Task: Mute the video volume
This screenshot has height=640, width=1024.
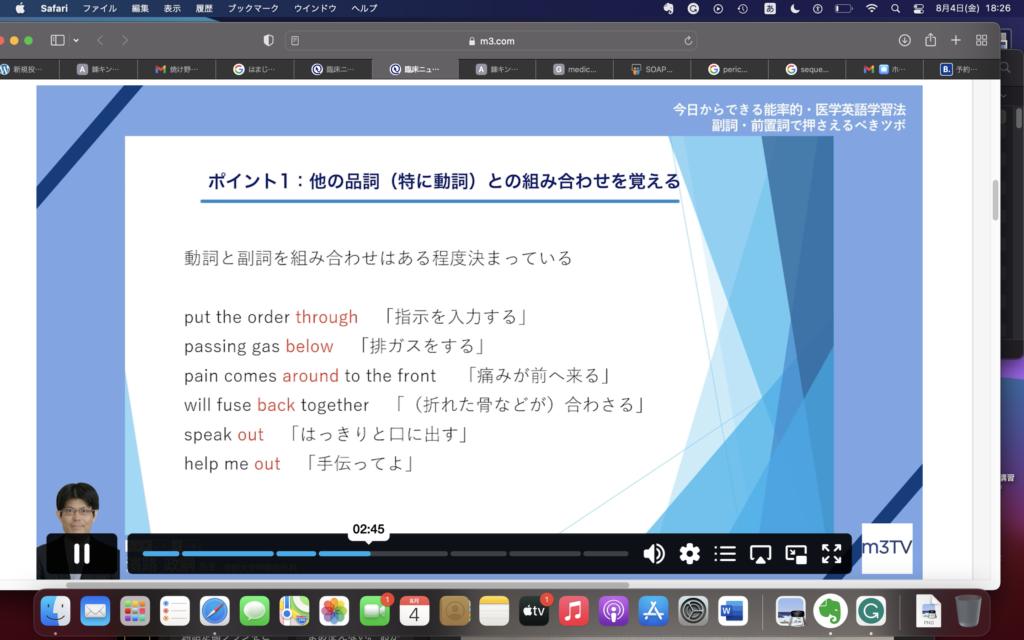Action: tap(654, 554)
